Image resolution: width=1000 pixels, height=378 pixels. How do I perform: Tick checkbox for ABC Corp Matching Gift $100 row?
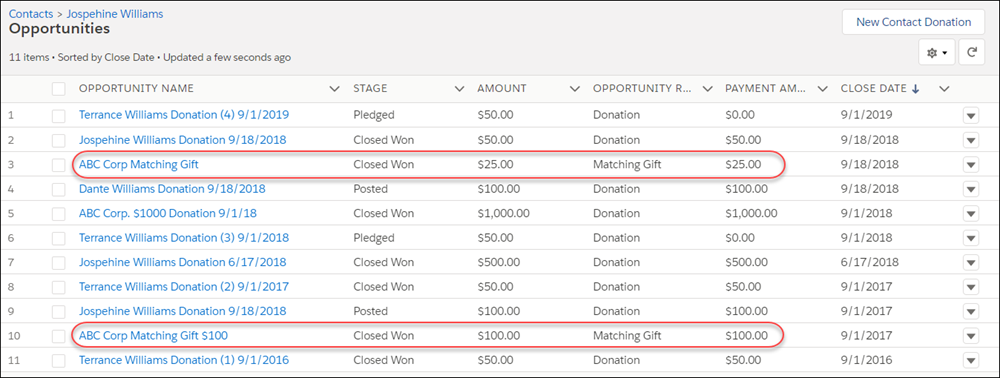tap(59, 336)
